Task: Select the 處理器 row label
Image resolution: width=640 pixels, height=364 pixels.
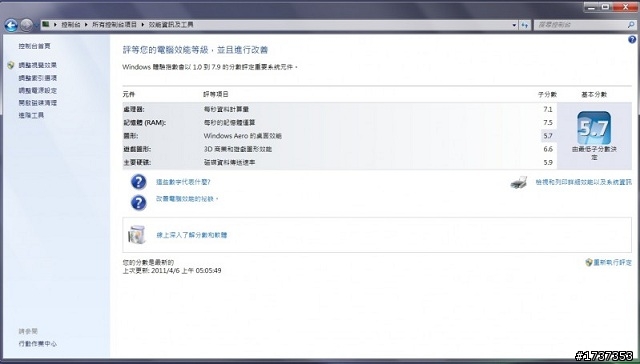Action: pyautogui.click(x=133, y=109)
